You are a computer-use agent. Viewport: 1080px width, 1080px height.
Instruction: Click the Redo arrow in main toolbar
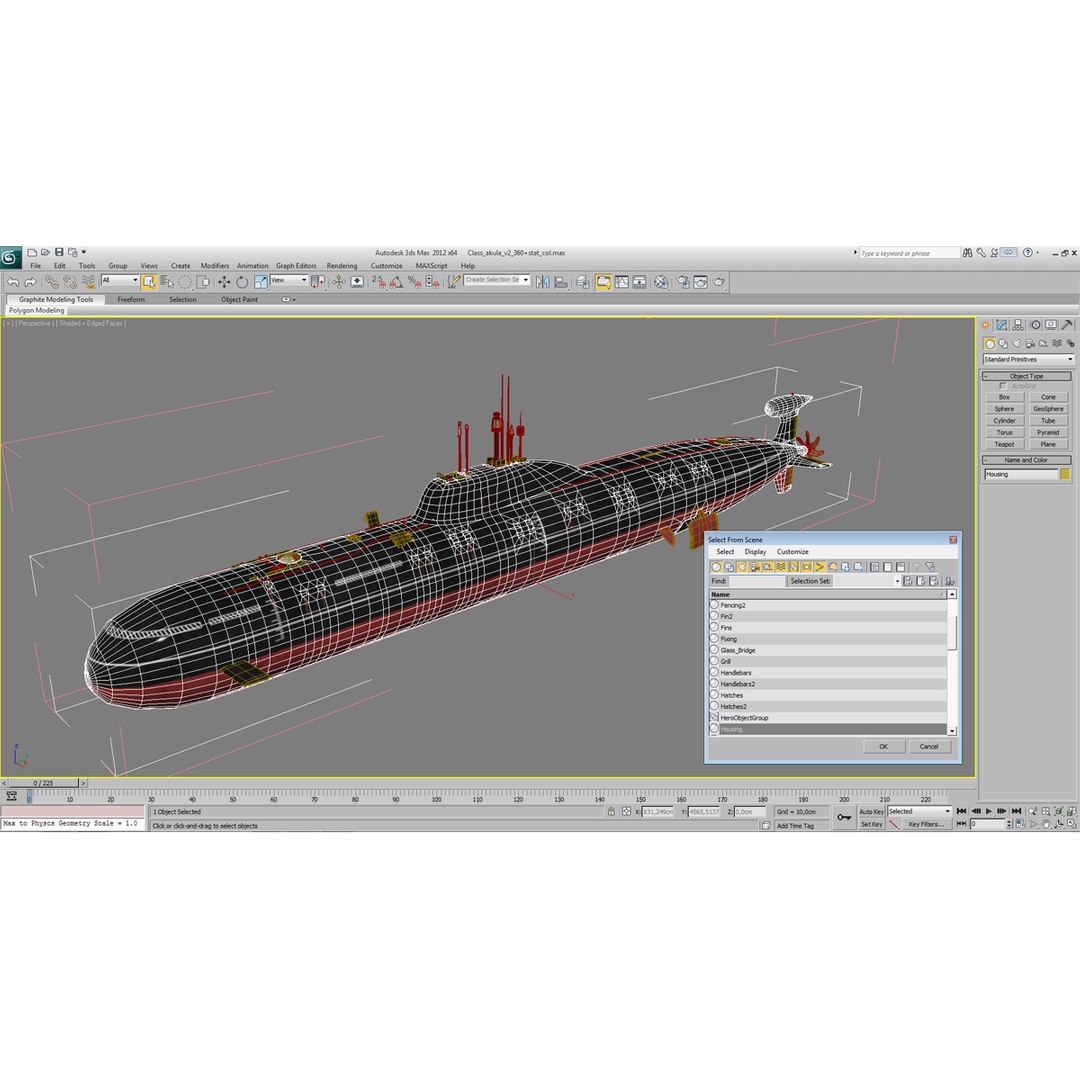pyautogui.click(x=30, y=282)
